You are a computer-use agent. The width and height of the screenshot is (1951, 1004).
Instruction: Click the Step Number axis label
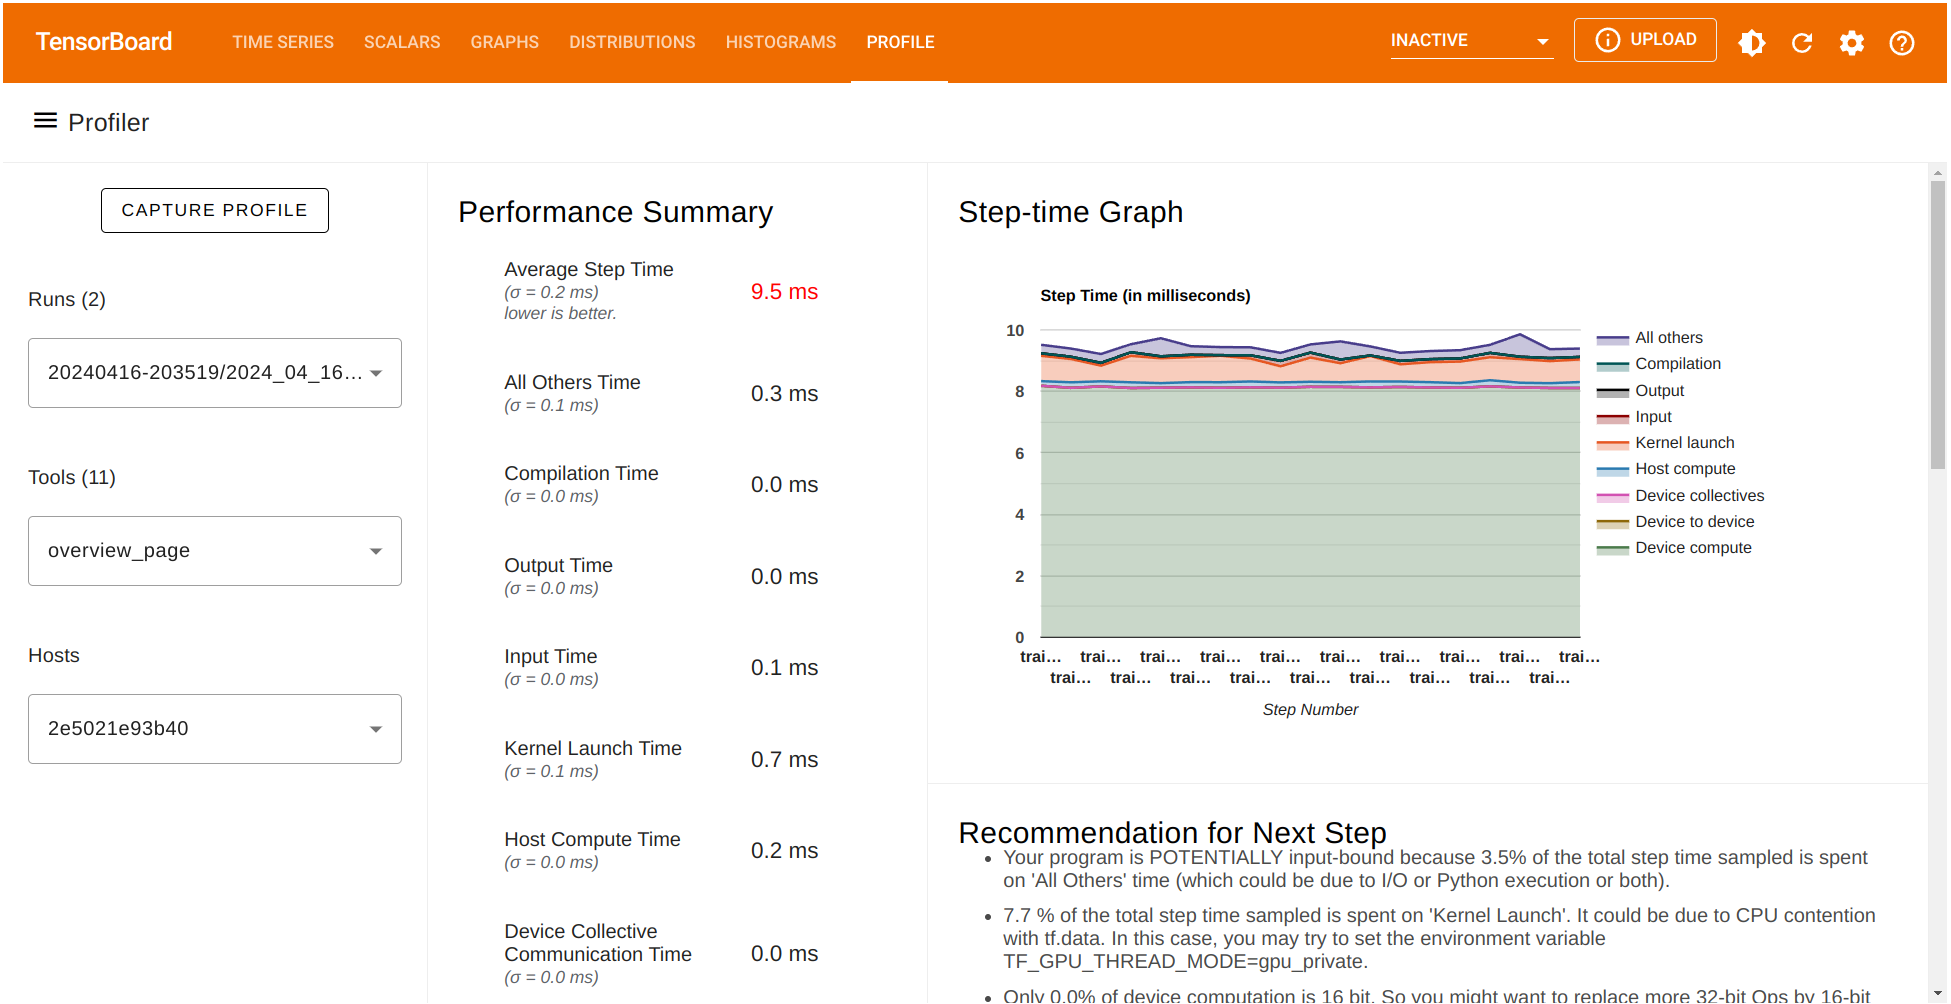pyautogui.click(x=1310, y=709)
